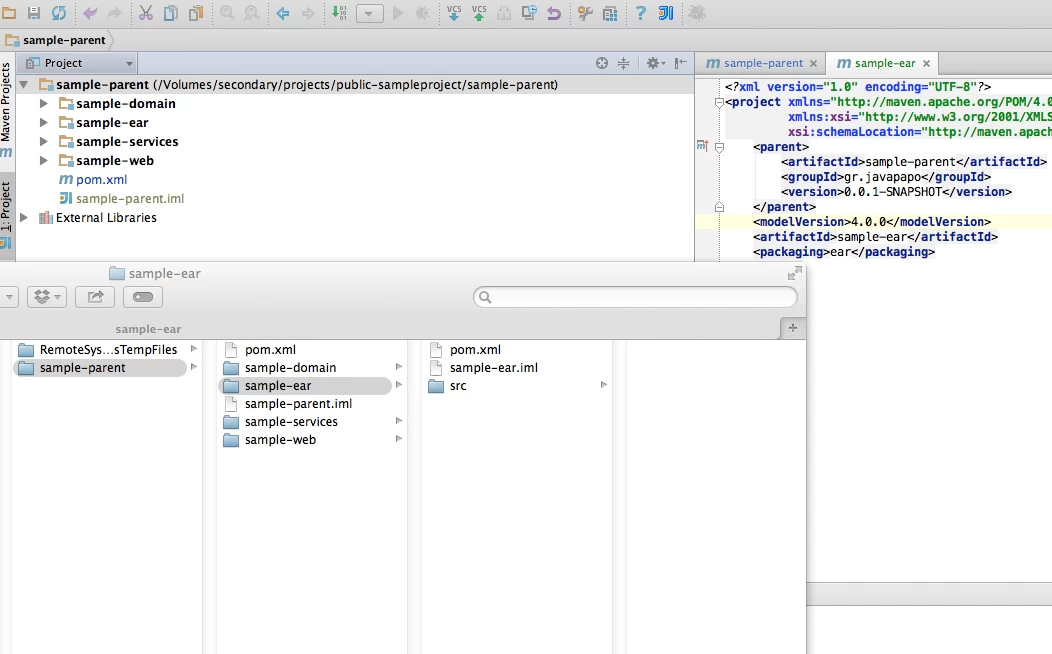
Task: Click the Finder search field
Action: click(x=635, y=296)
